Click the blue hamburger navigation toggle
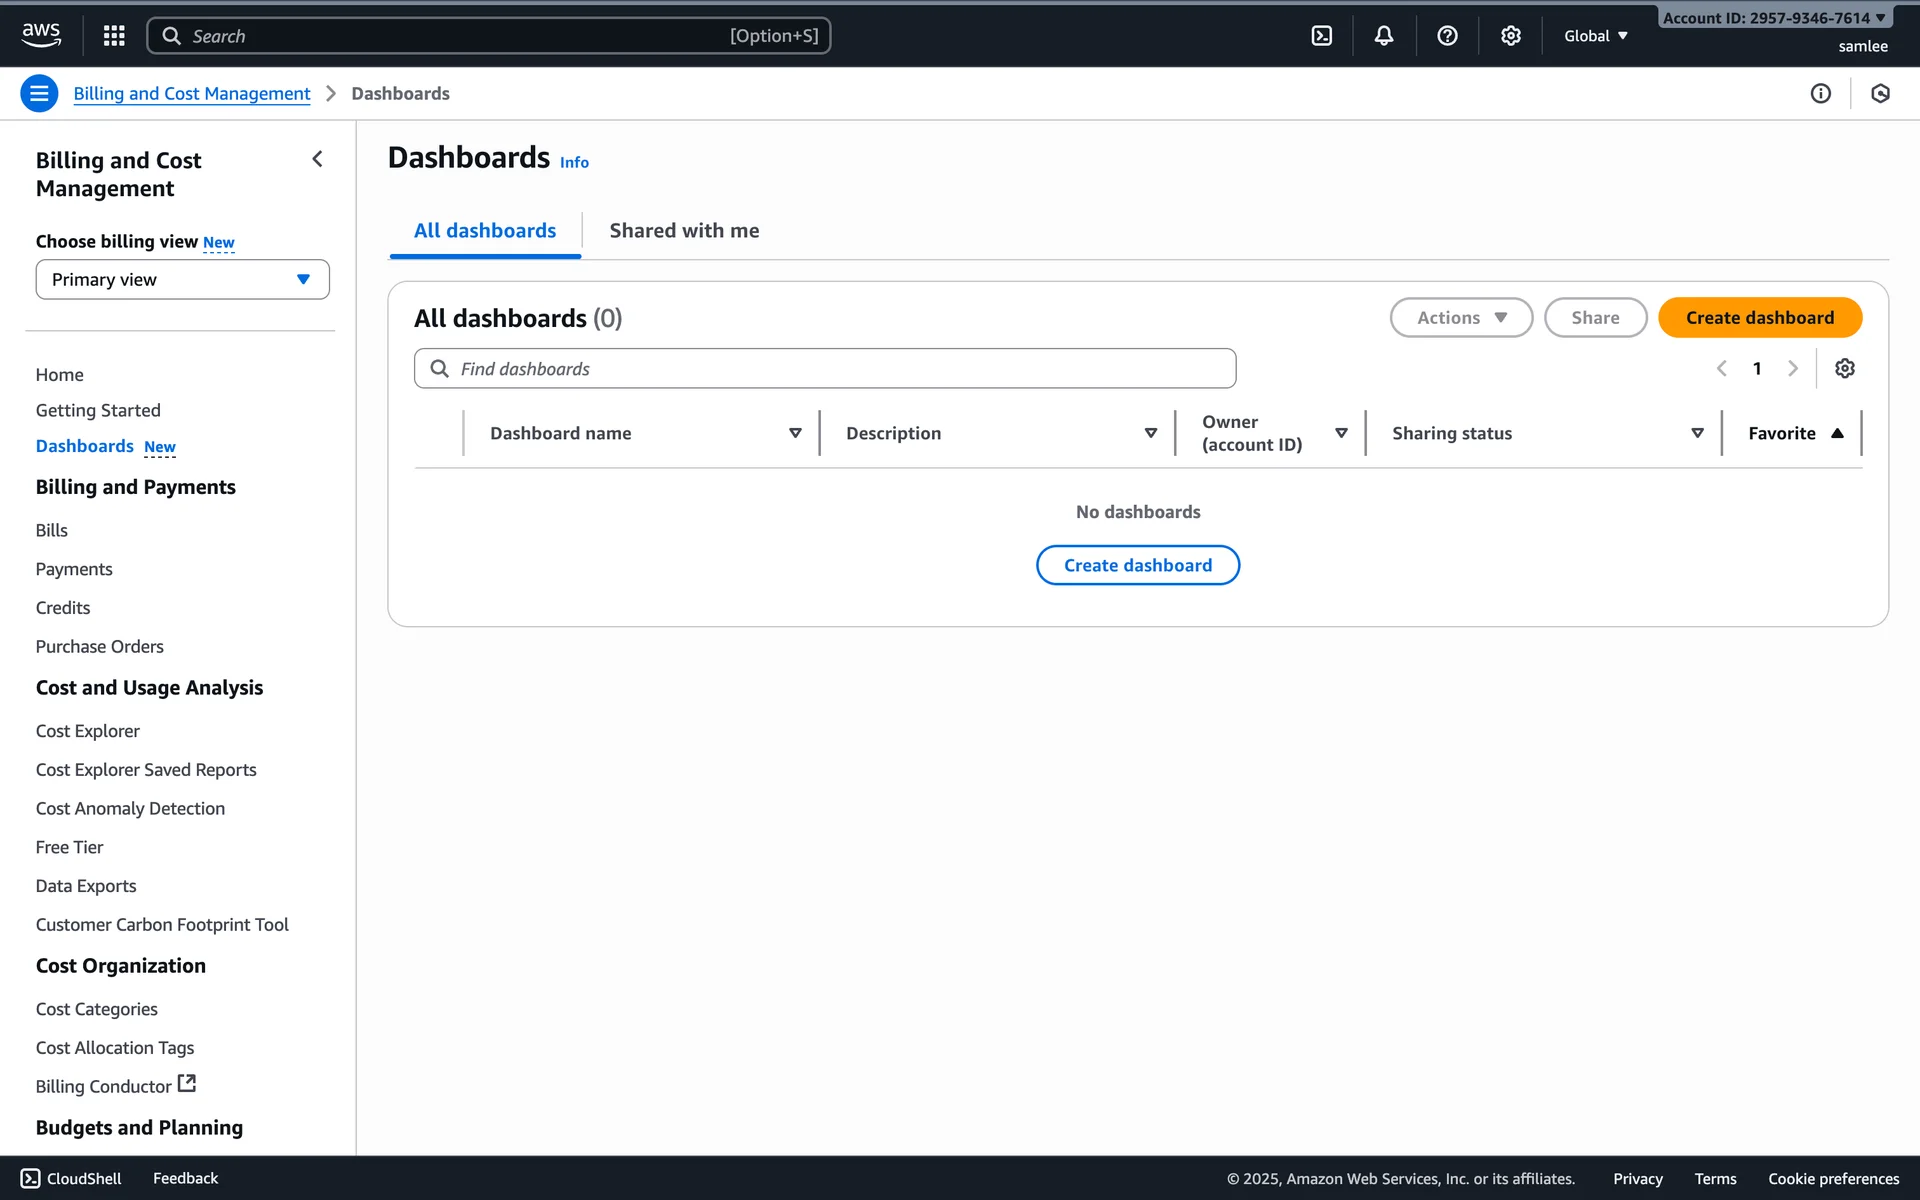The image size is (1920, 1200). (x=39, y=93)
